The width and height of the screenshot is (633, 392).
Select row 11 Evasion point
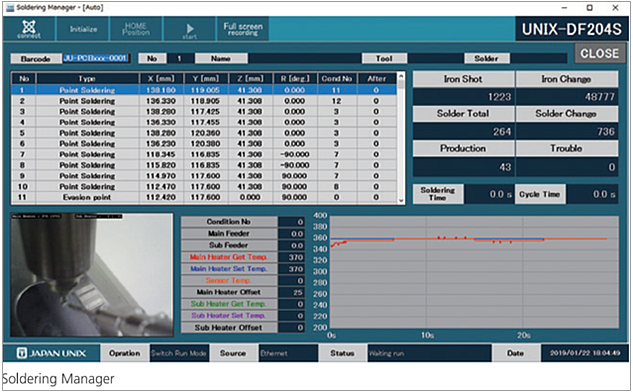click(204, 197)
